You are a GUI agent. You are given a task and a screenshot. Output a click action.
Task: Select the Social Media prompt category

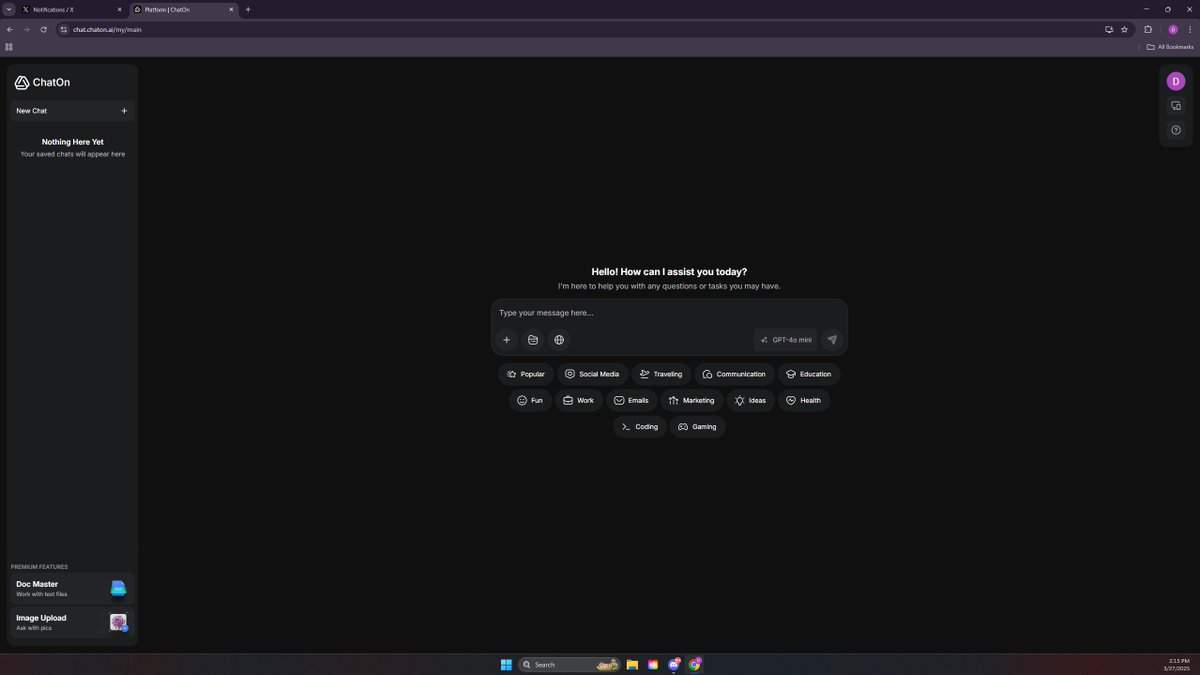(x=592, y=374)
